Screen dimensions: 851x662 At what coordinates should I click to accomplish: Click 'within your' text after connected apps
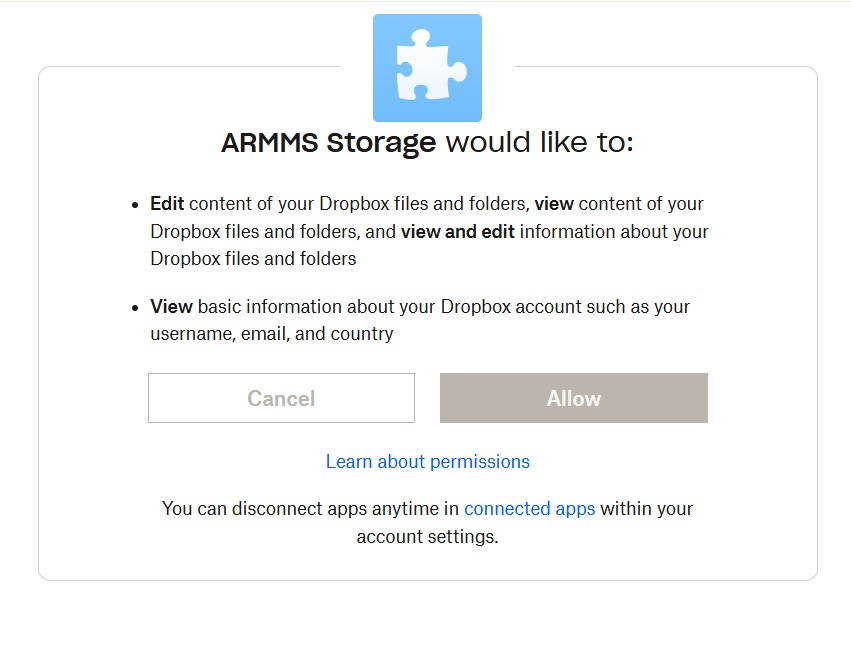(x=646, y=508)
